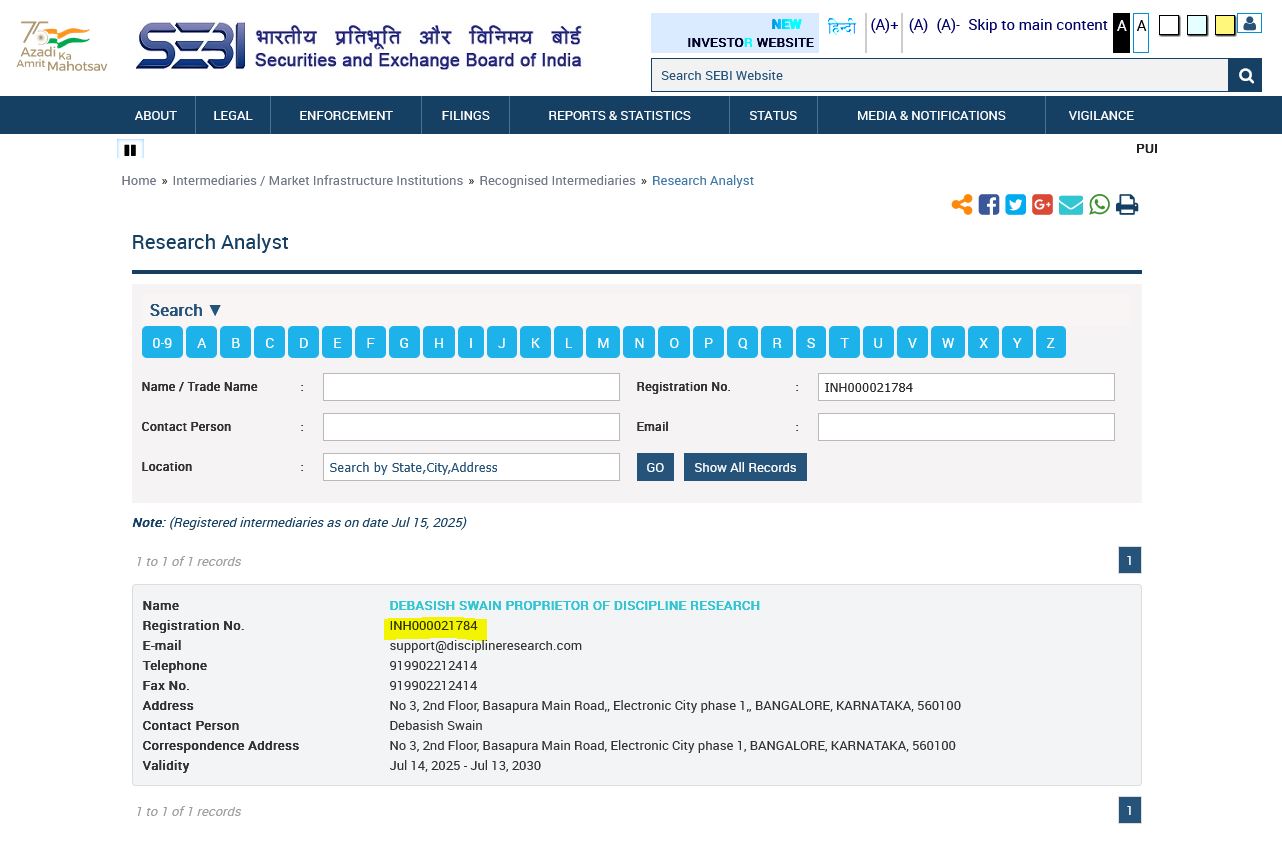Print the page using printer icon

(x=1127, y=205)
